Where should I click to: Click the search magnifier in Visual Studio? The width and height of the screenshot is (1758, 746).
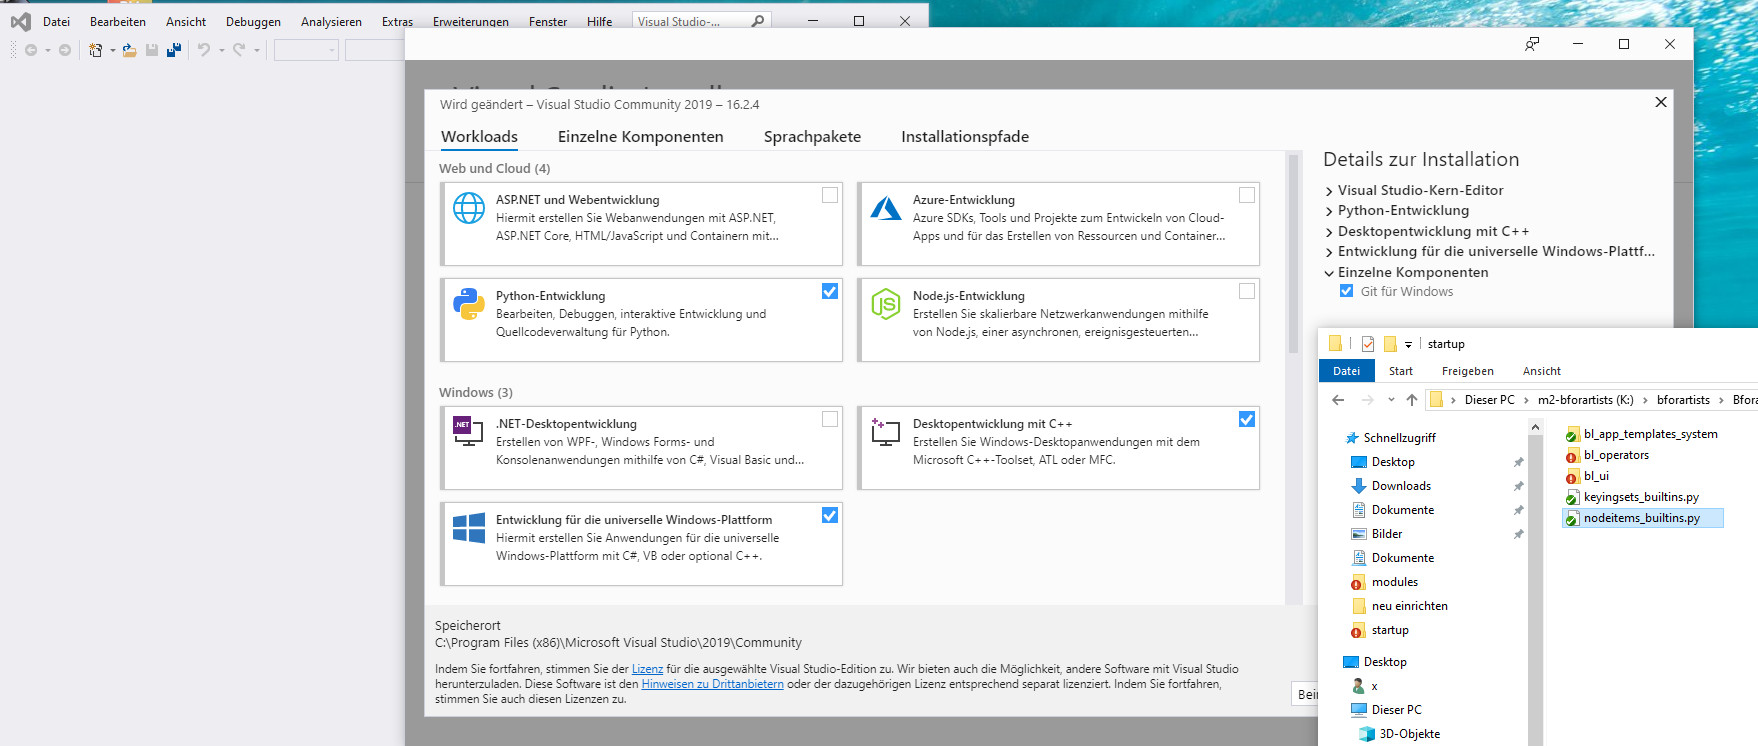(x=758, y=21)
